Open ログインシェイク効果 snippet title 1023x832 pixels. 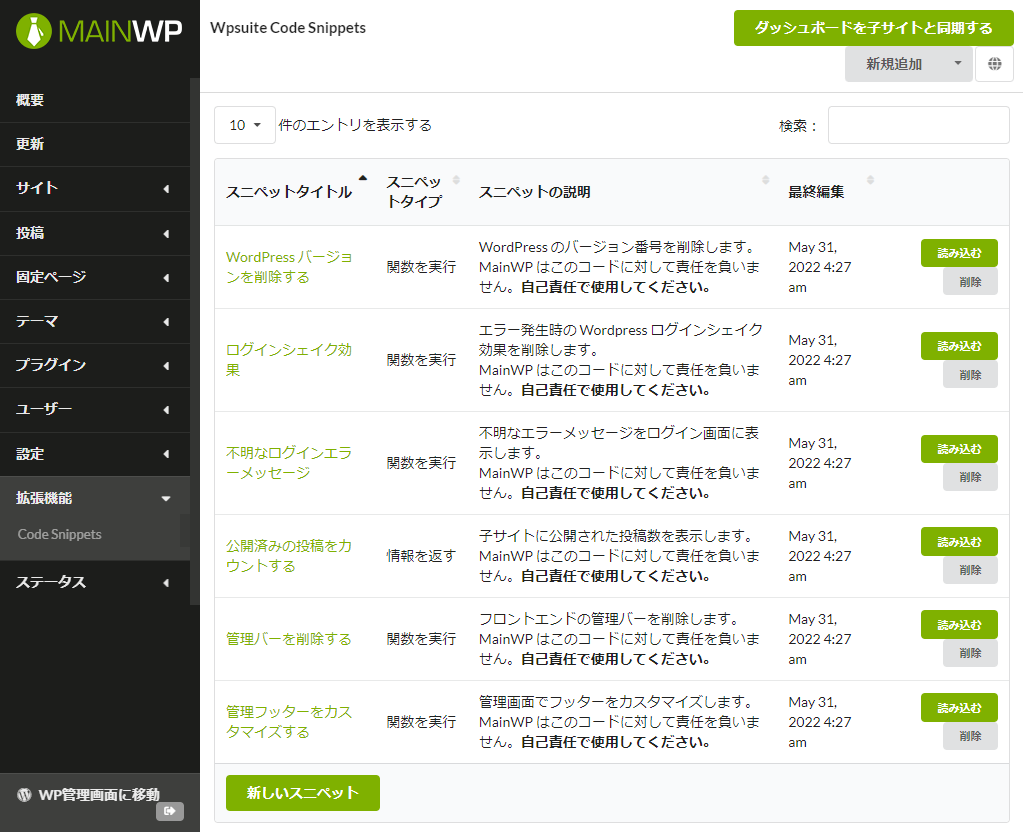289,360
